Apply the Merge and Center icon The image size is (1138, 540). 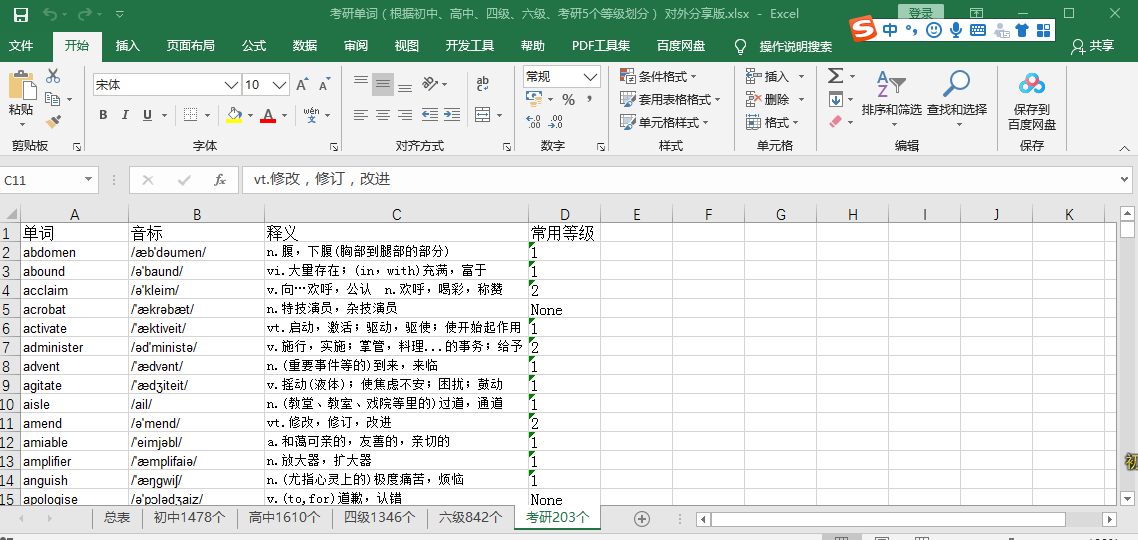click(483, 115)
